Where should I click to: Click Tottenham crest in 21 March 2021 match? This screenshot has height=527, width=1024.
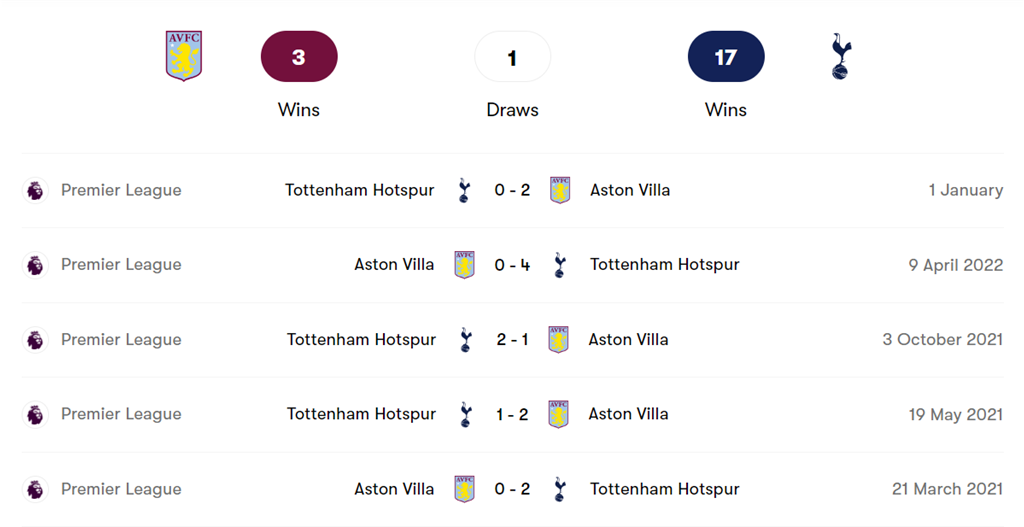560,489
